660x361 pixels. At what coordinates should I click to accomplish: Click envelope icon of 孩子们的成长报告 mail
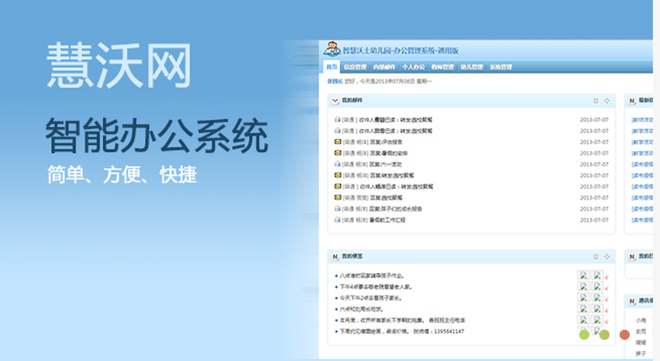click(x=337, y=209)
